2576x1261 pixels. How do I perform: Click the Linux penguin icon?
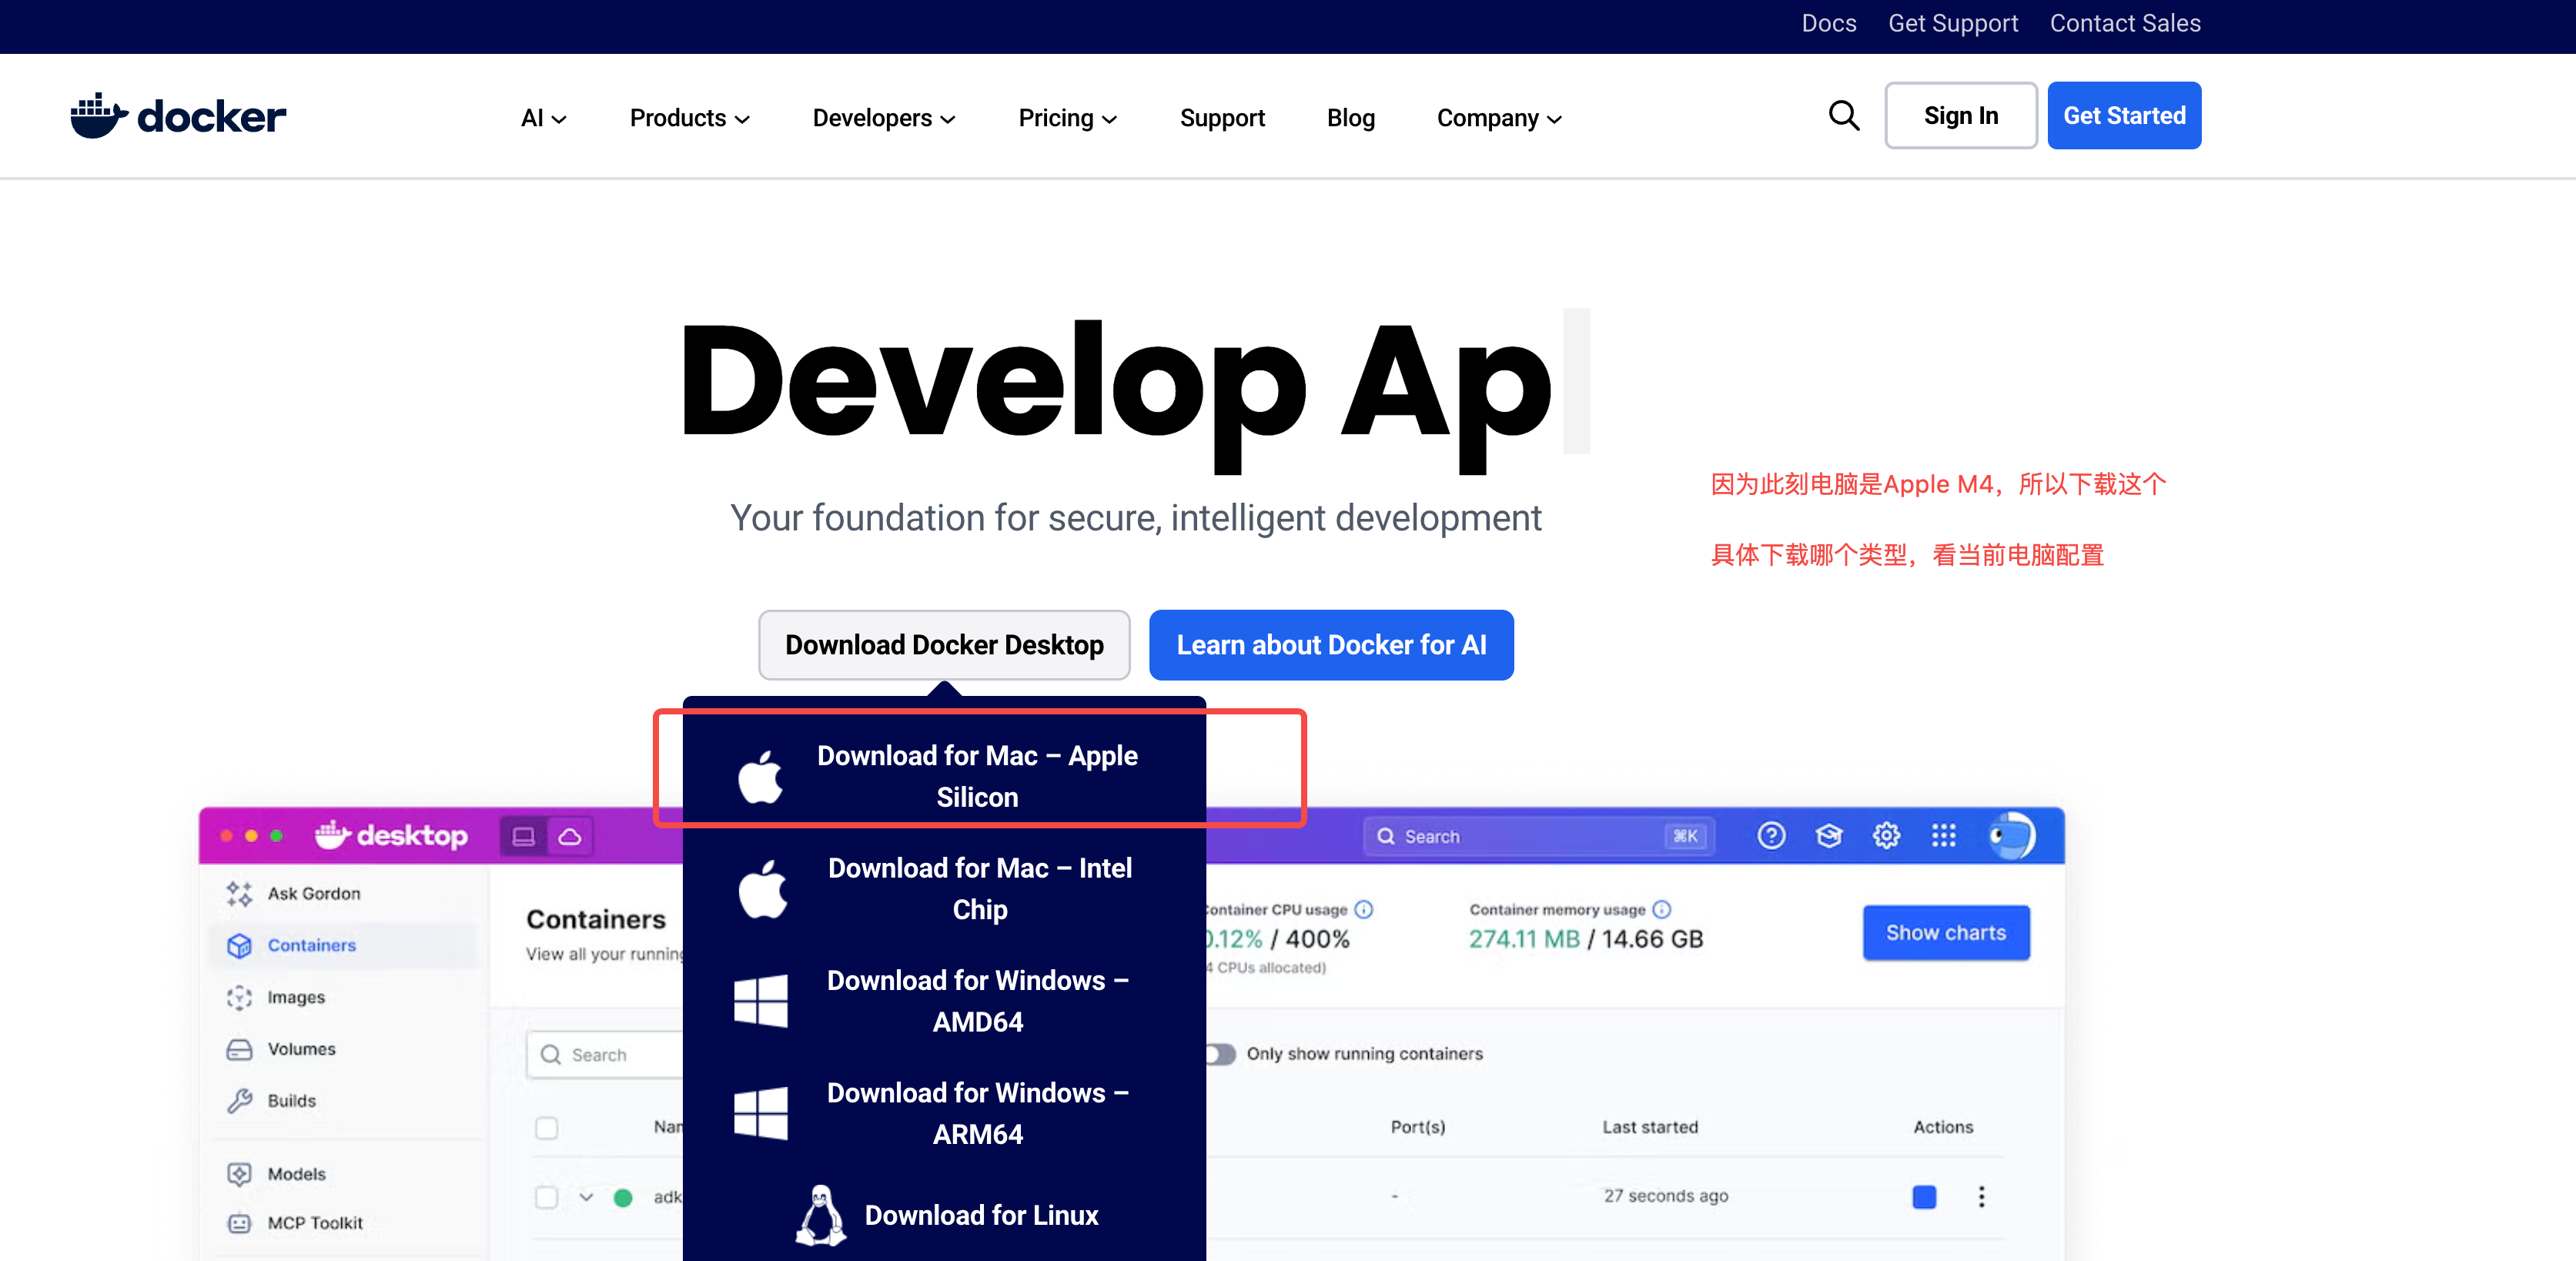click(x=821, y=1215)
